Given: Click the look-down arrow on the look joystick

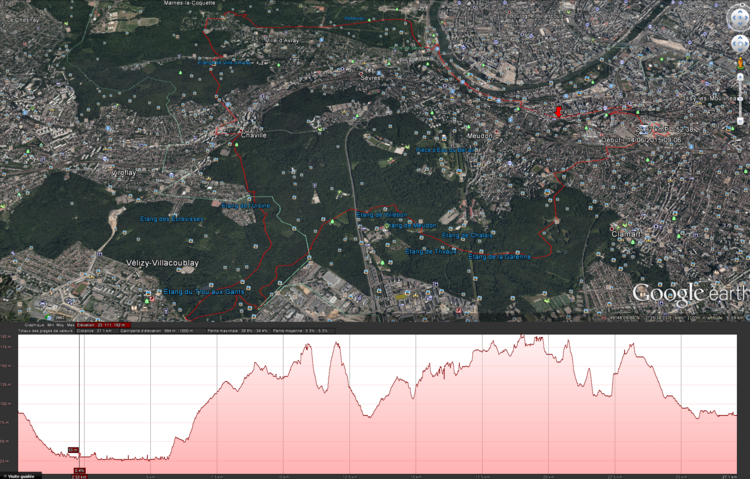Looking at the screenshot, I should (x=740, y=24).
